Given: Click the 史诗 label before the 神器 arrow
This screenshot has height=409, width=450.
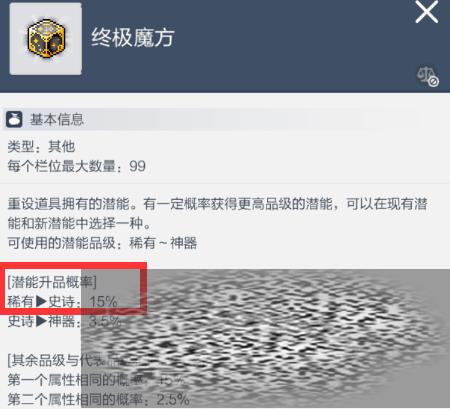Looking at the screenshot, I should pos(21,321).
